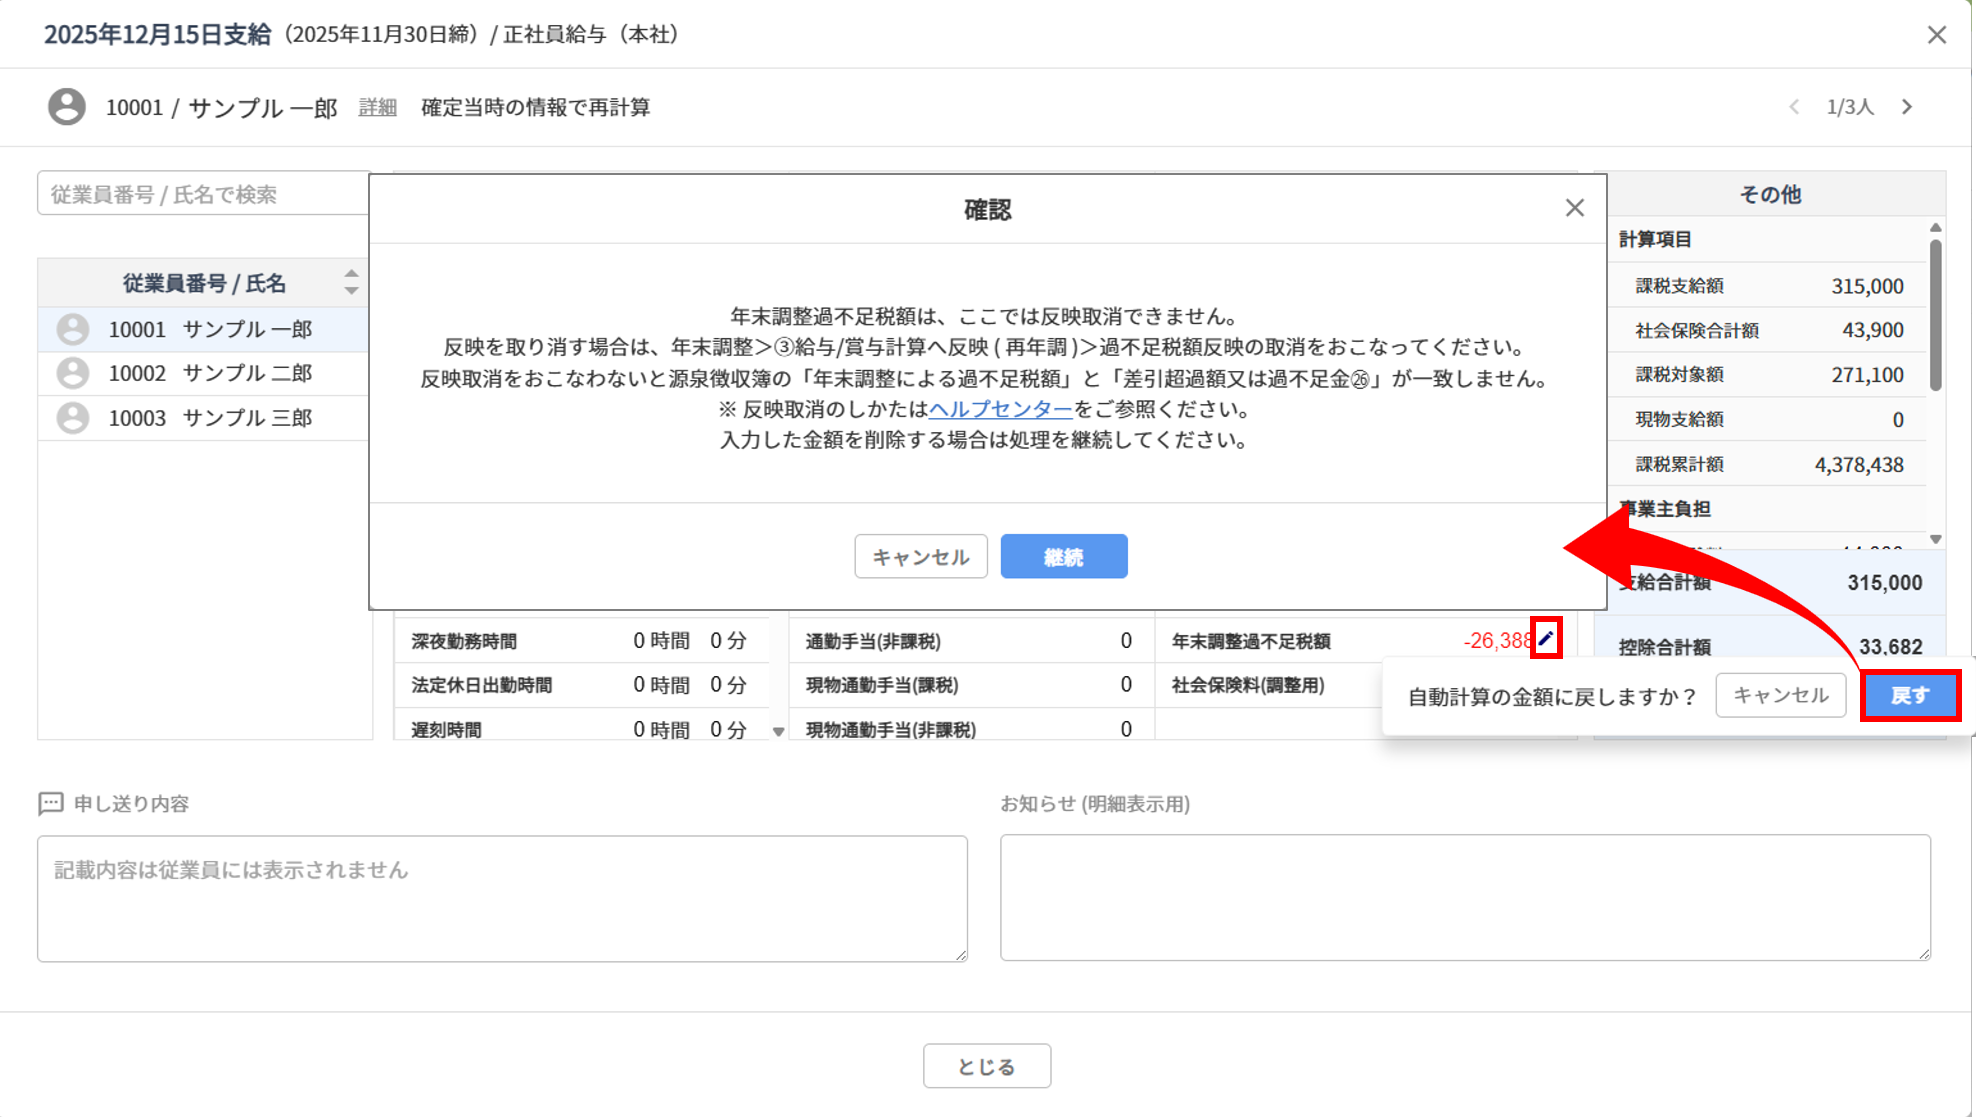1976x1117 pixels.
Task: Click 確定当時の情報で再計算
Action: tap(535, 107)
